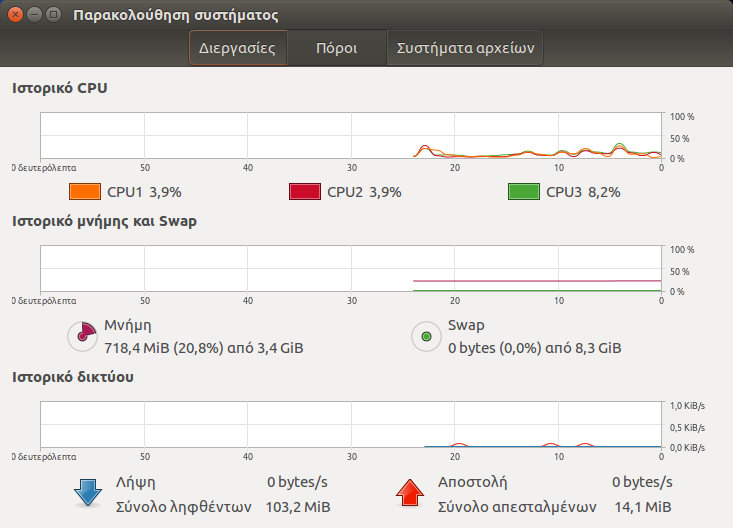Maximize the system monitor window

tap(54, 14)
